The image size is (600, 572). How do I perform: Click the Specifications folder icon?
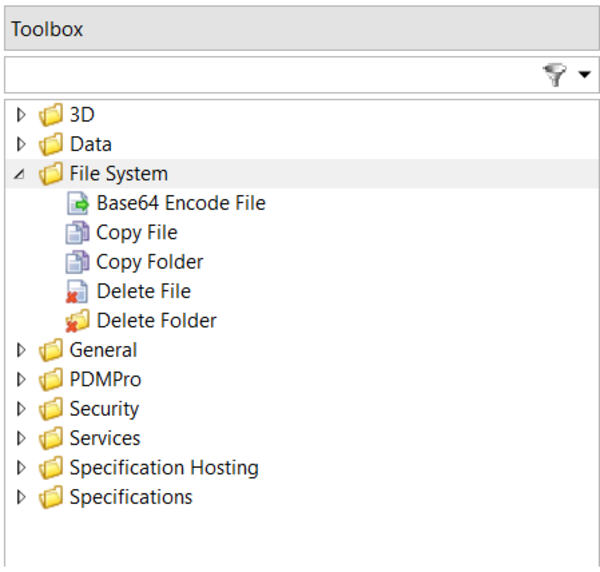point(51,497)
